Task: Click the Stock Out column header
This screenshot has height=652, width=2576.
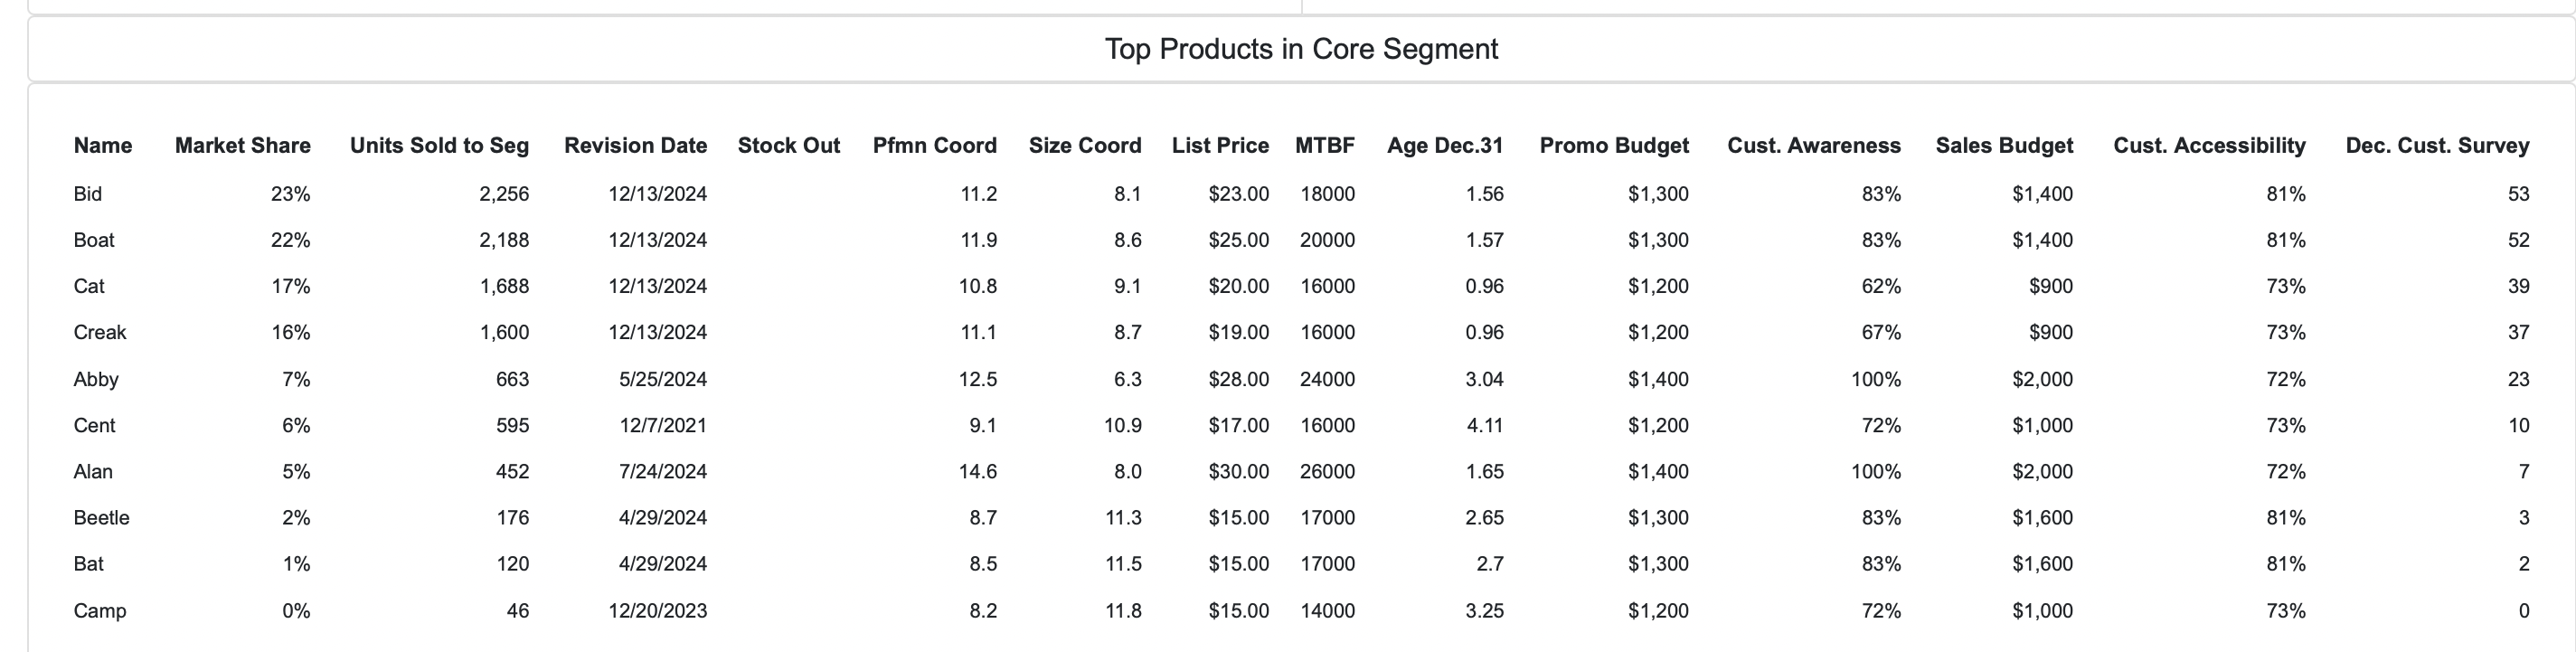Action: point(789,146)
